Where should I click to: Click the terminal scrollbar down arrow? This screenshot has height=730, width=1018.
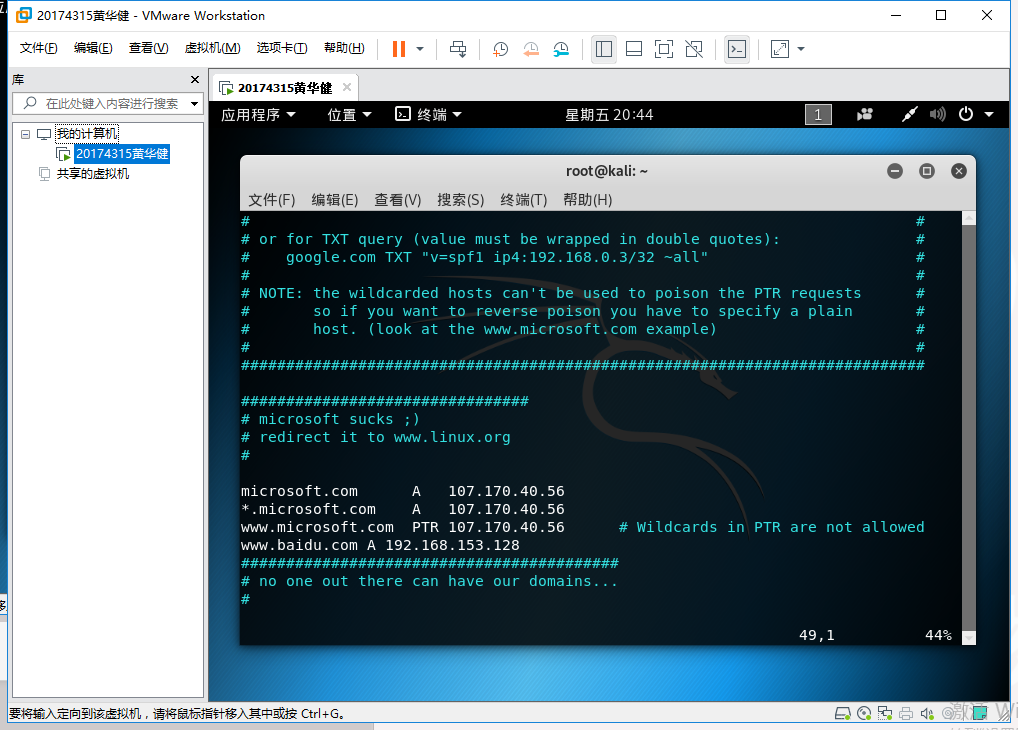969,638
